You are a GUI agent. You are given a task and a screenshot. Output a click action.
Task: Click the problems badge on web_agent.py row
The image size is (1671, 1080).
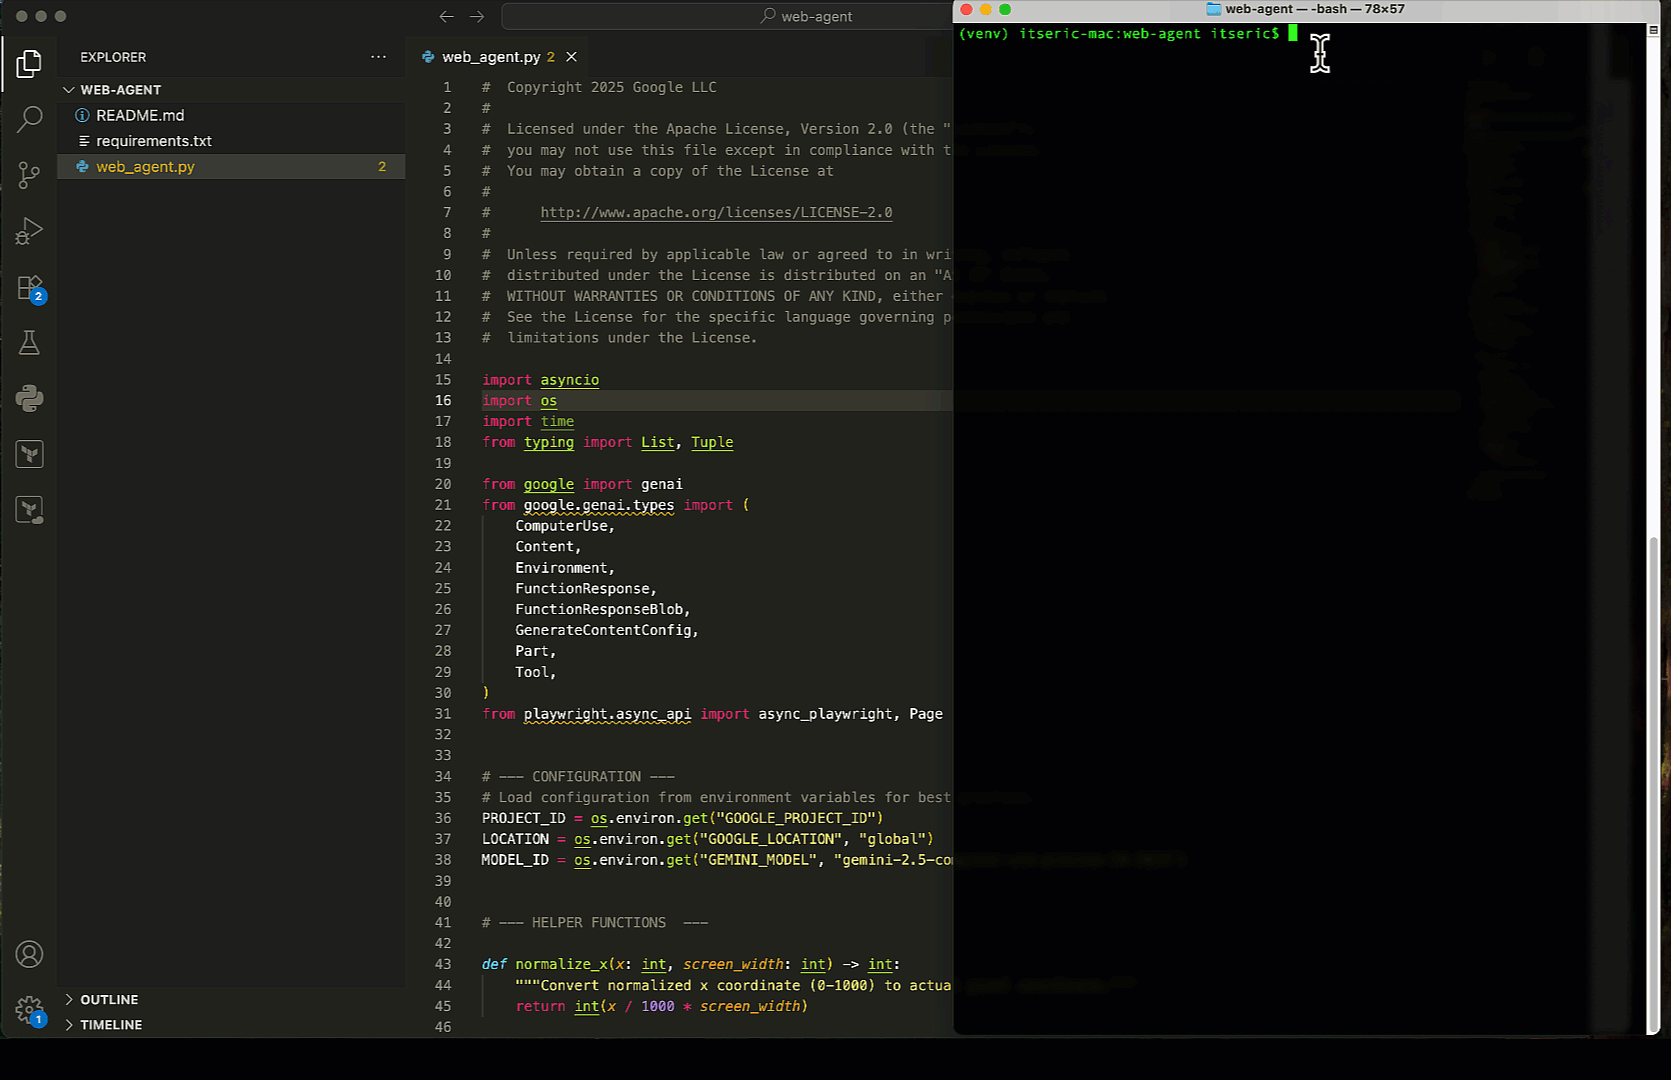click(x=382, y=167)
